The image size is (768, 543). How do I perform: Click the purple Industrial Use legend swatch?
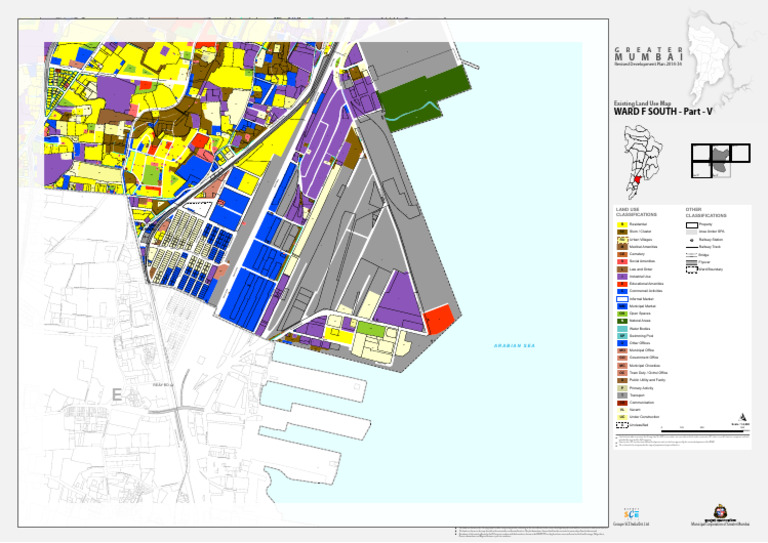point(622,277)
